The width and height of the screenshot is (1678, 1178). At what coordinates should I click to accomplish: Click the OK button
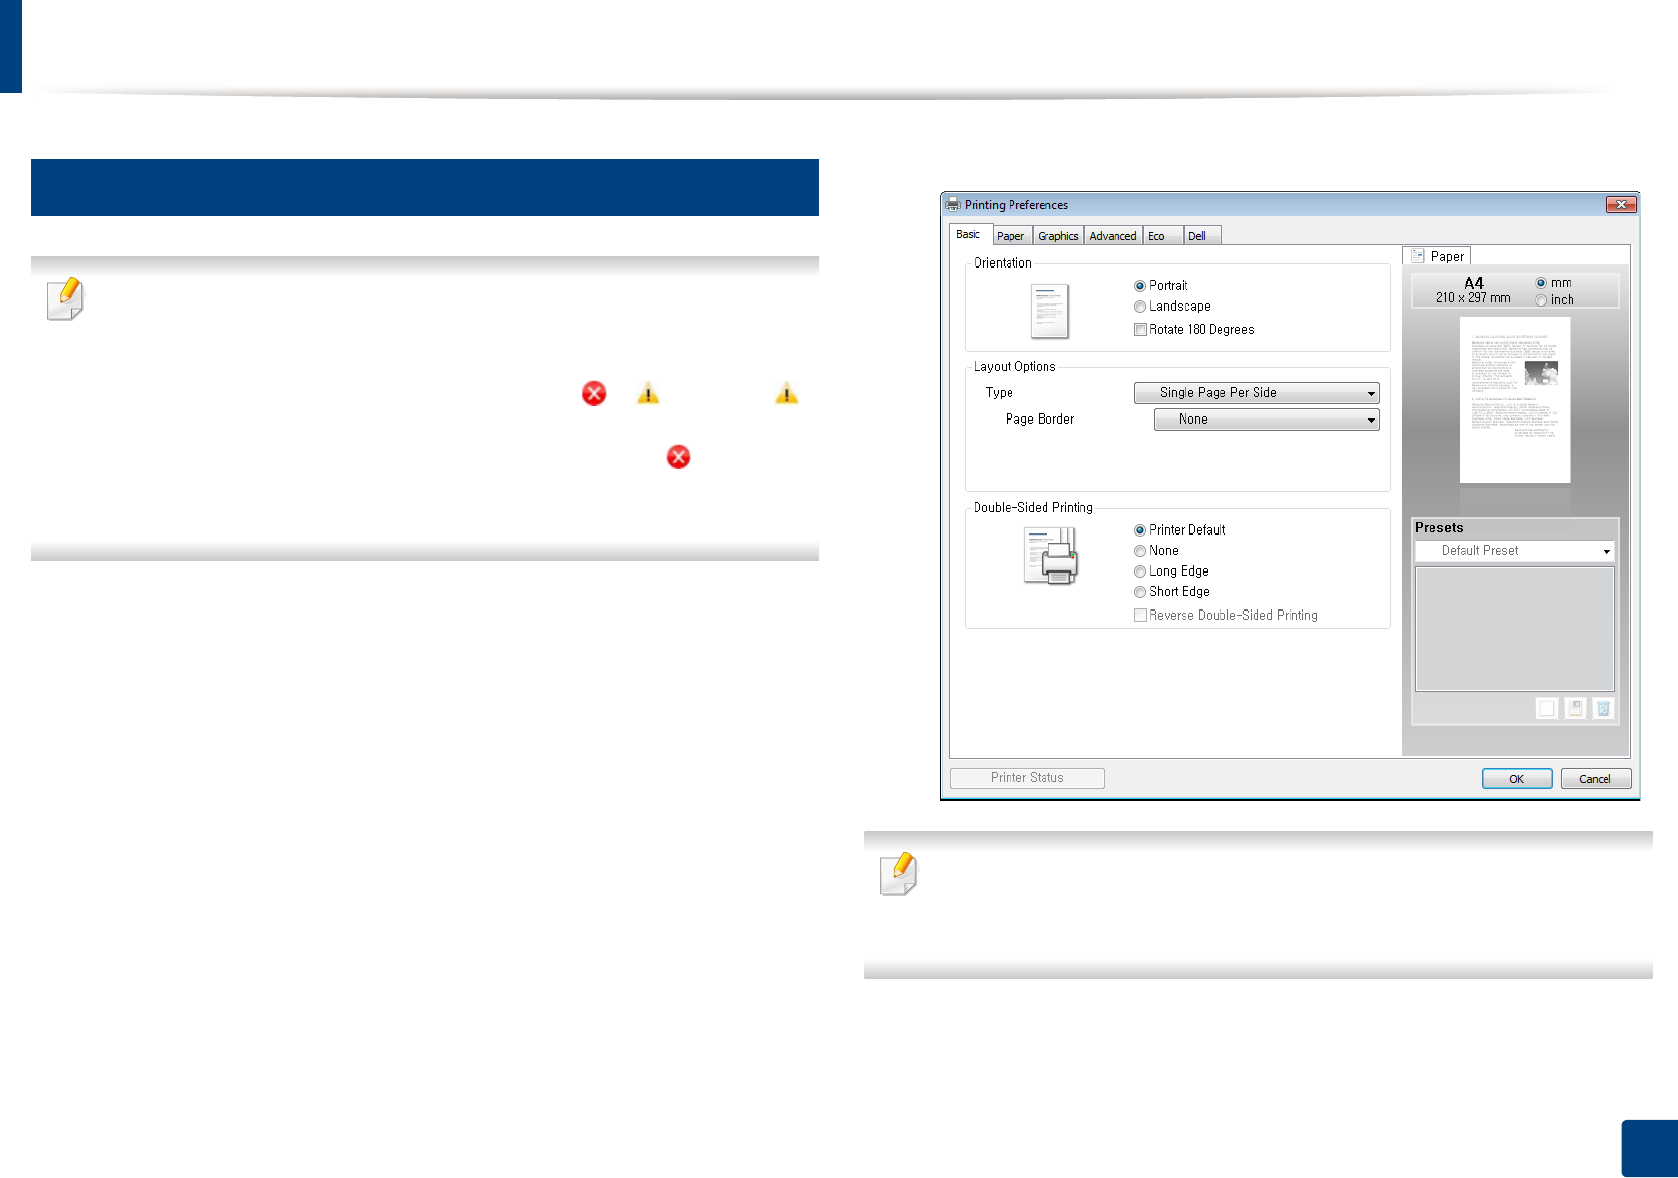(x=1516, y=778)
